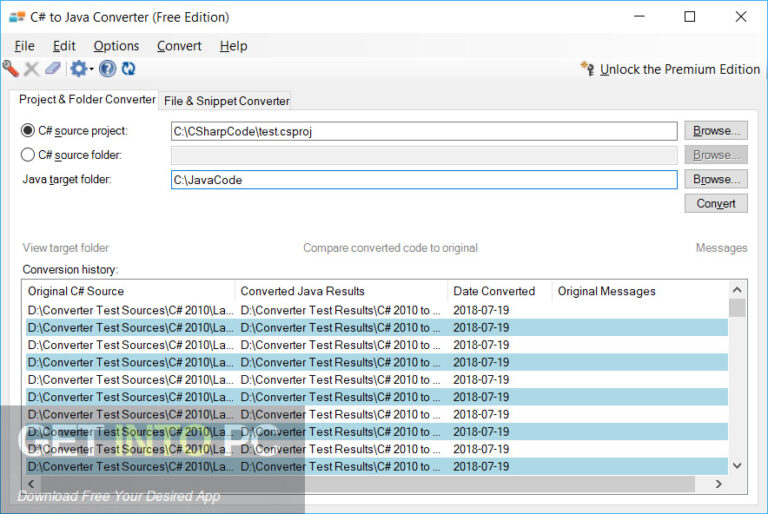Viewport: 768px width, 514px height.
Task: Click the gray X delete toolbar icon
Action: pyautogui.click(x=31, y=69)
